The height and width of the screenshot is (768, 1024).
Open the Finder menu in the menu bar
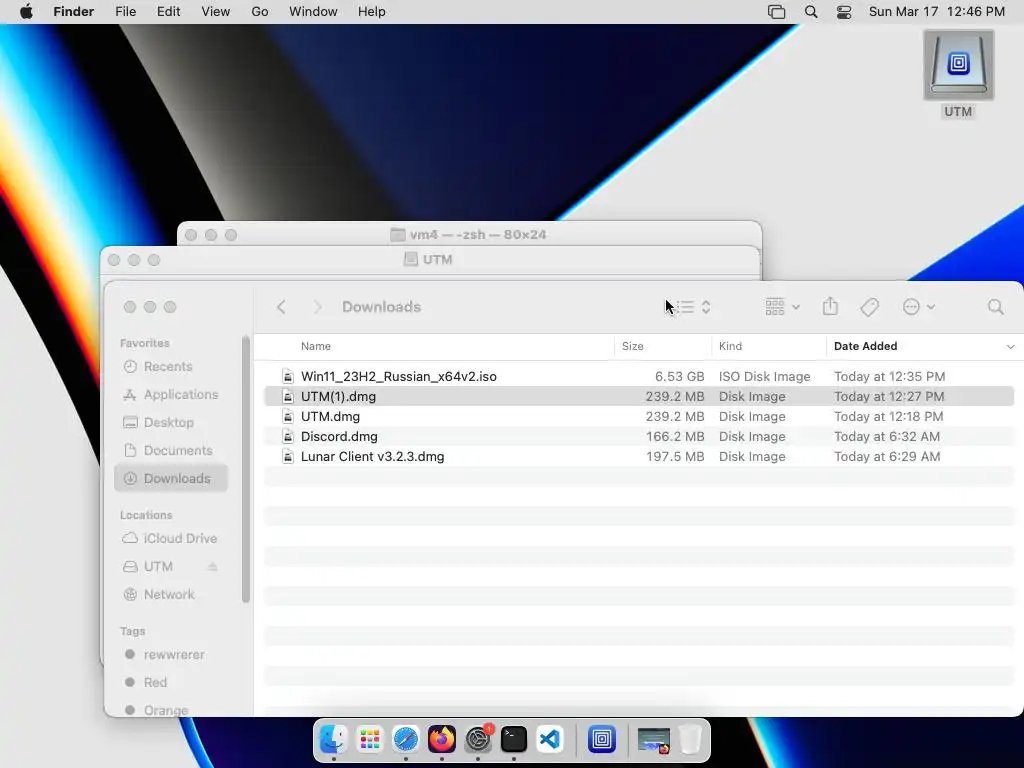[x=74, y=12]
